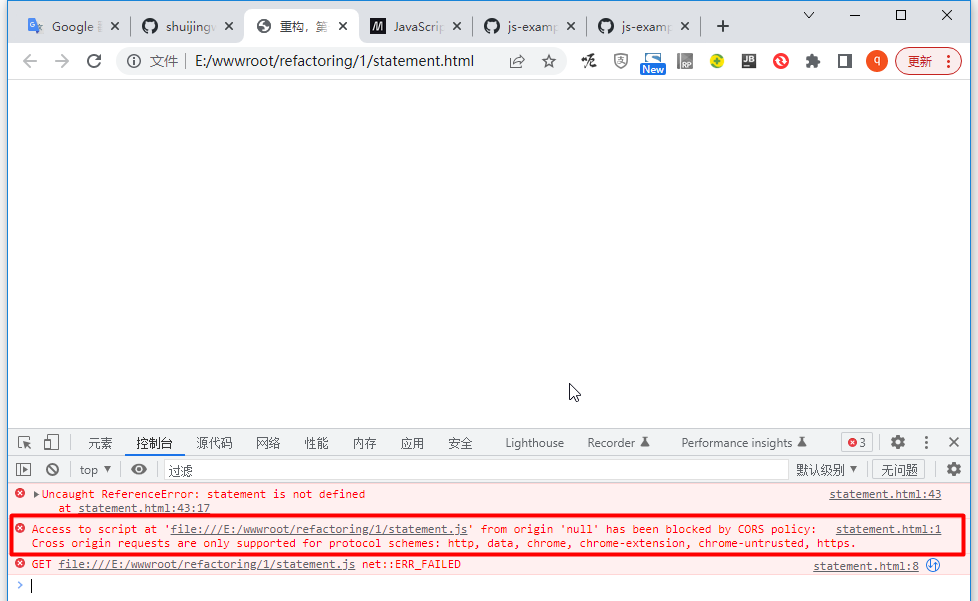Open the calligraphy-style extension icon
Image resolution: width=978 pixels, height=601 pixels.
point(589,61)
